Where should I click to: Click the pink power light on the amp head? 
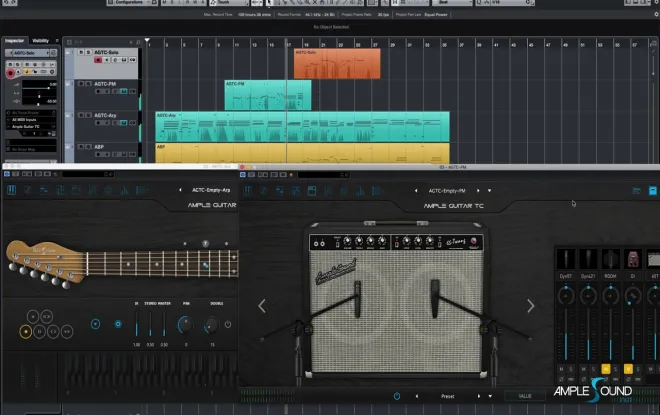tap(474, 241)
